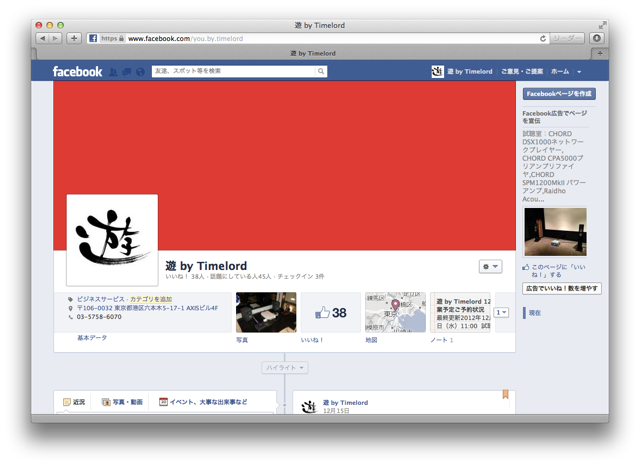Click 広告でいいね！数を増やす button

(x=562, y=288)
